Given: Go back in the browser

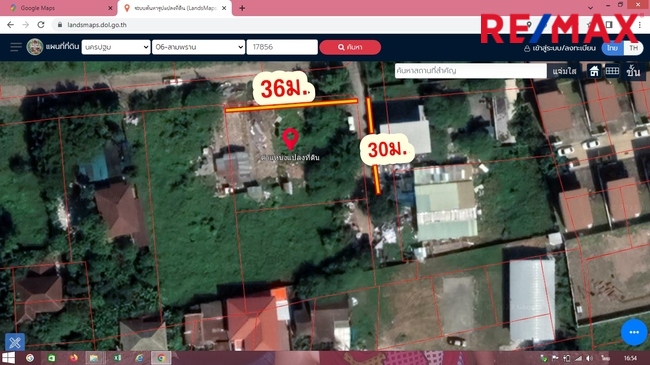Looking at the screenshot, I should coord(10,25).
